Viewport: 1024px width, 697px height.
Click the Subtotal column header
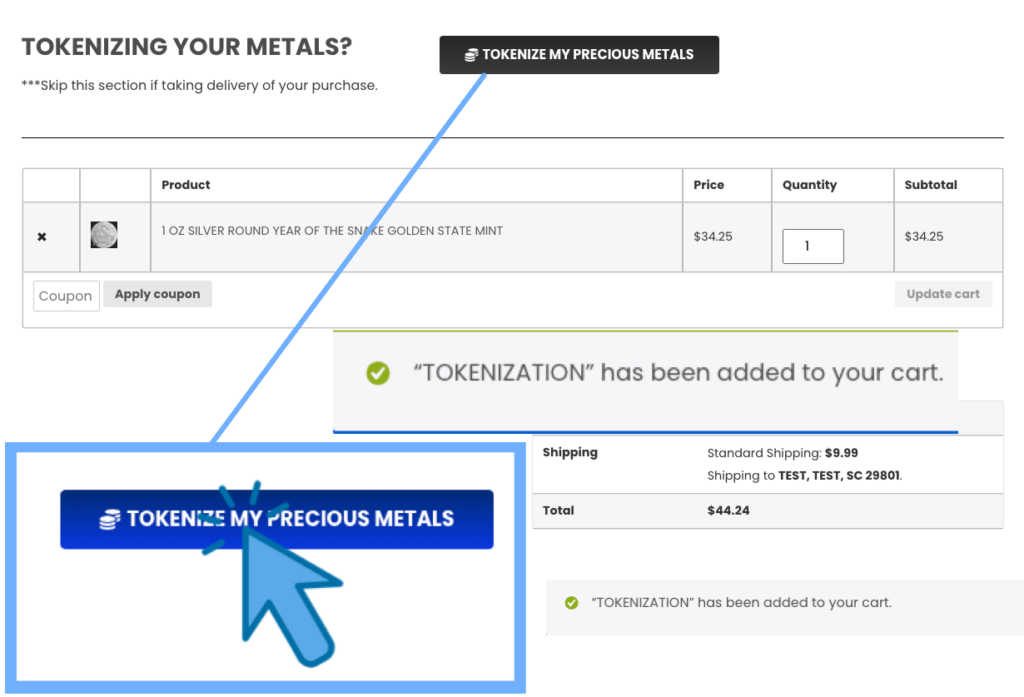coord(931,185)
